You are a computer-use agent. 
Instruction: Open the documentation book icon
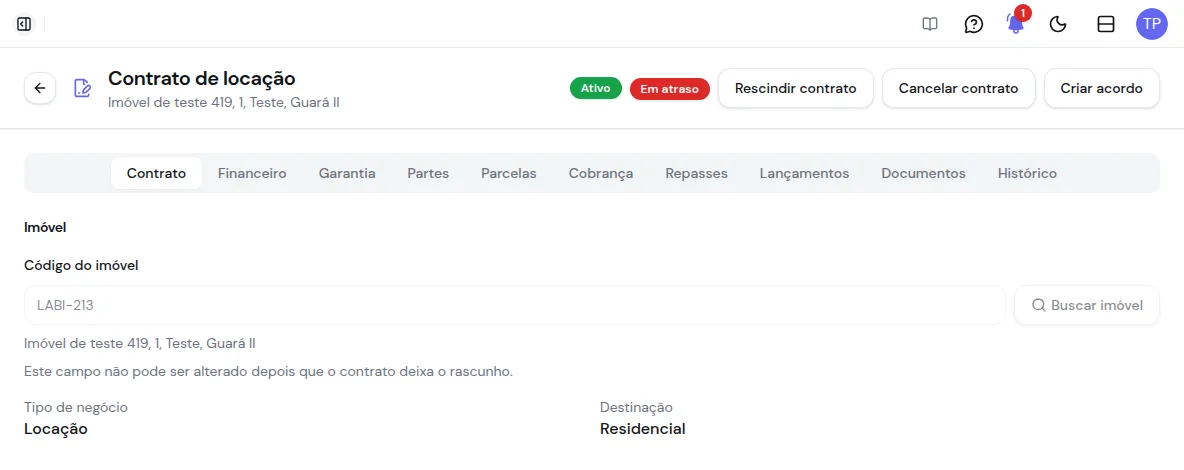(930, 24)
